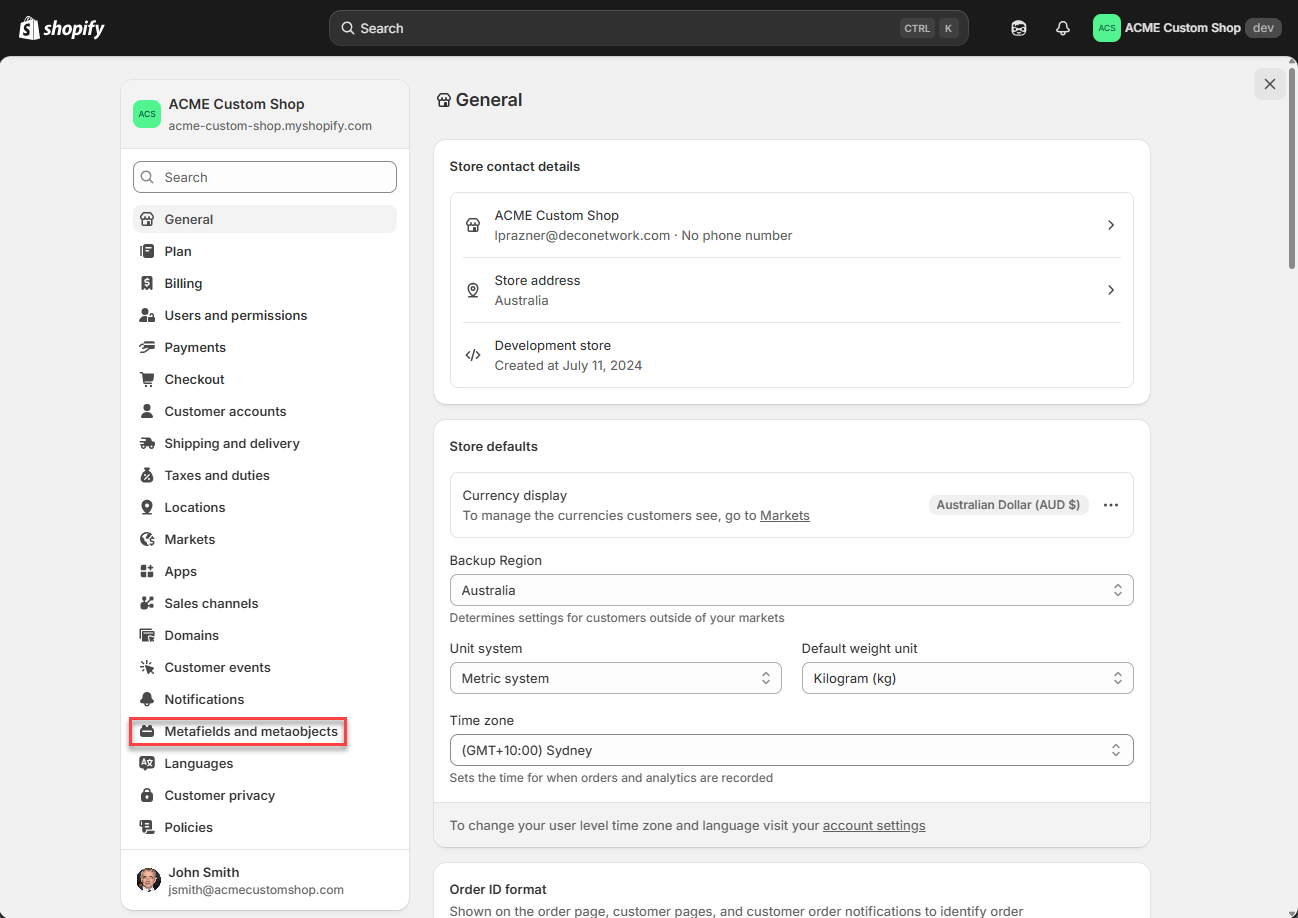Viewport: 1298px width, 918px height.
Task: Click the Billing dollar icon in sidebar
Action: 147,283
